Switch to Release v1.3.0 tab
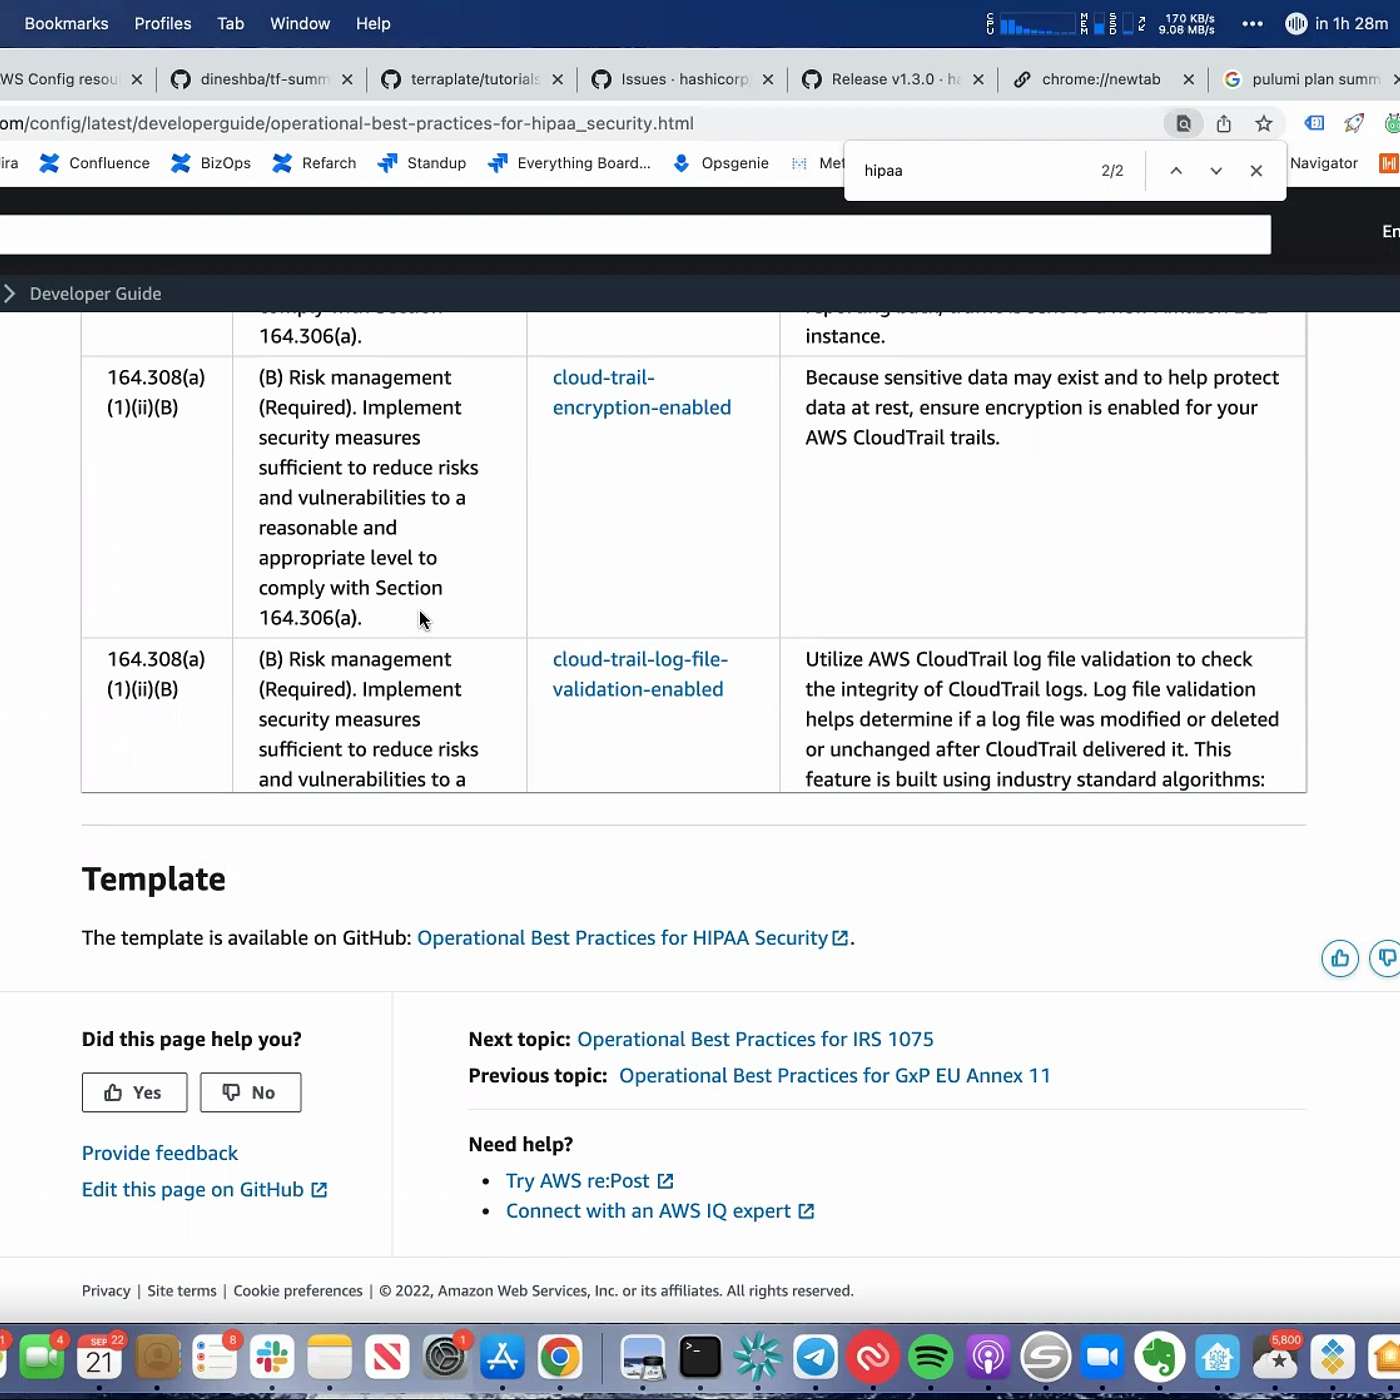The width and height of the screenshot is (1400, 1400). pos(893,80)
